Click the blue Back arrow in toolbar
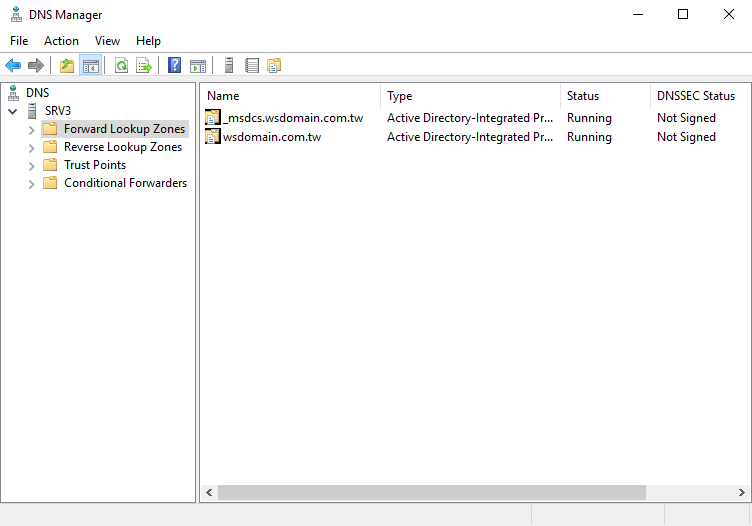 coord(13,65)
